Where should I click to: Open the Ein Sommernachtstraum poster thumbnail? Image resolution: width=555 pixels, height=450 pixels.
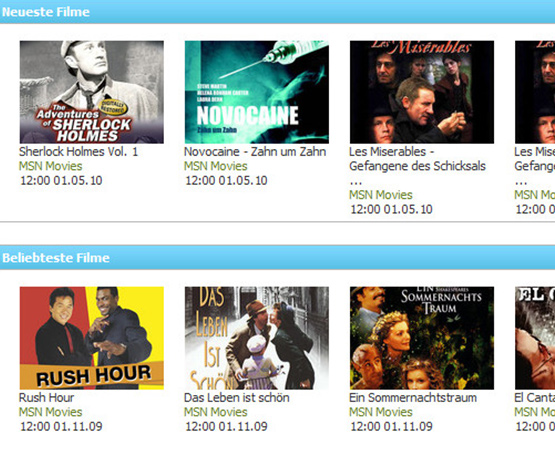coord(422,338)
